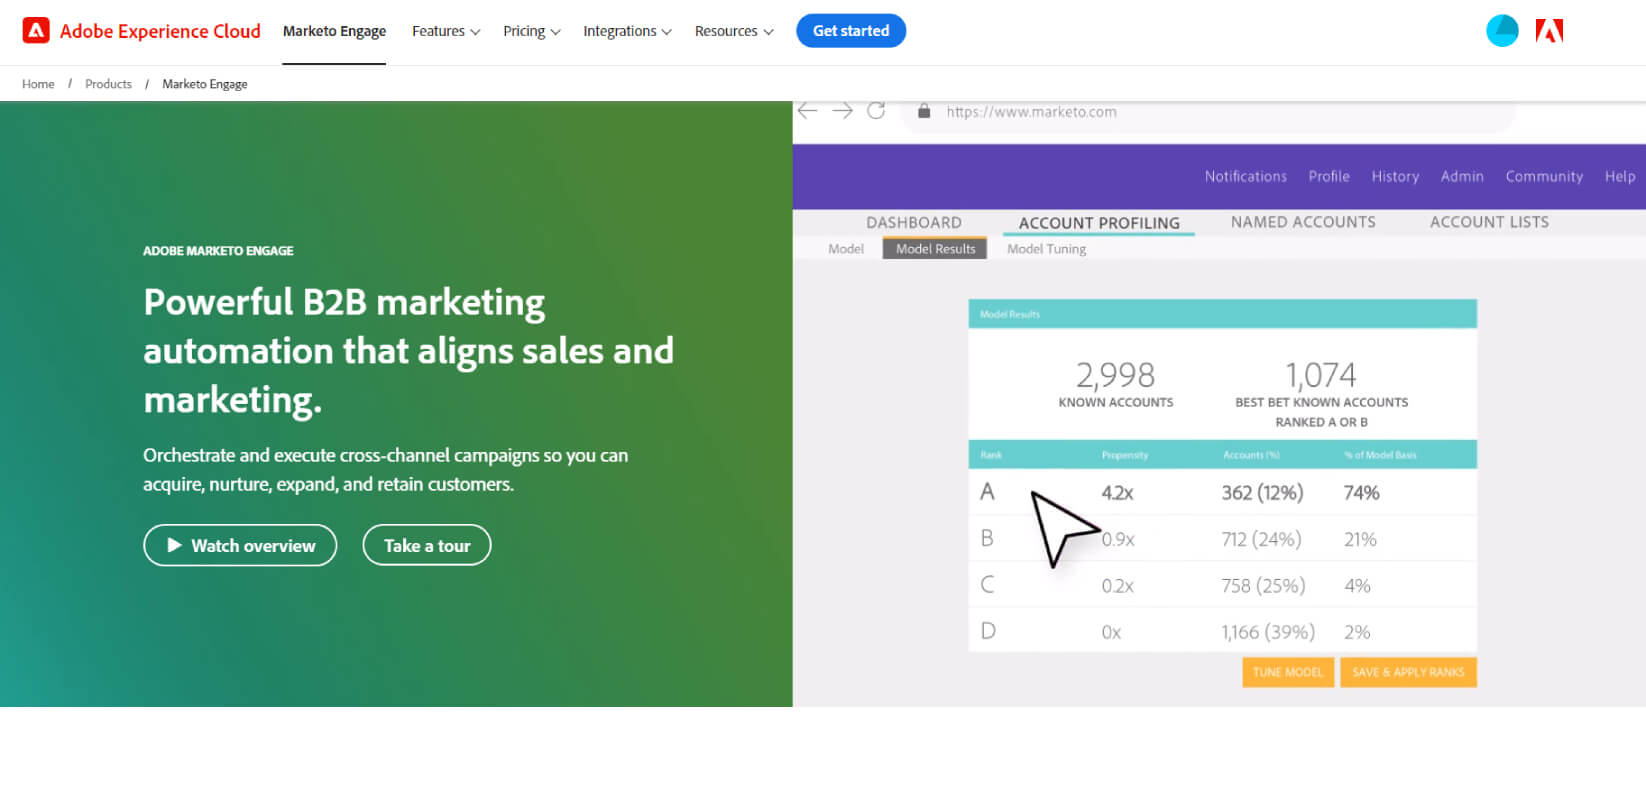Screen dimensions: 1646x800
Task: Open History in the purple bar
Action: pyautogui.click(x=1395, y=176)
